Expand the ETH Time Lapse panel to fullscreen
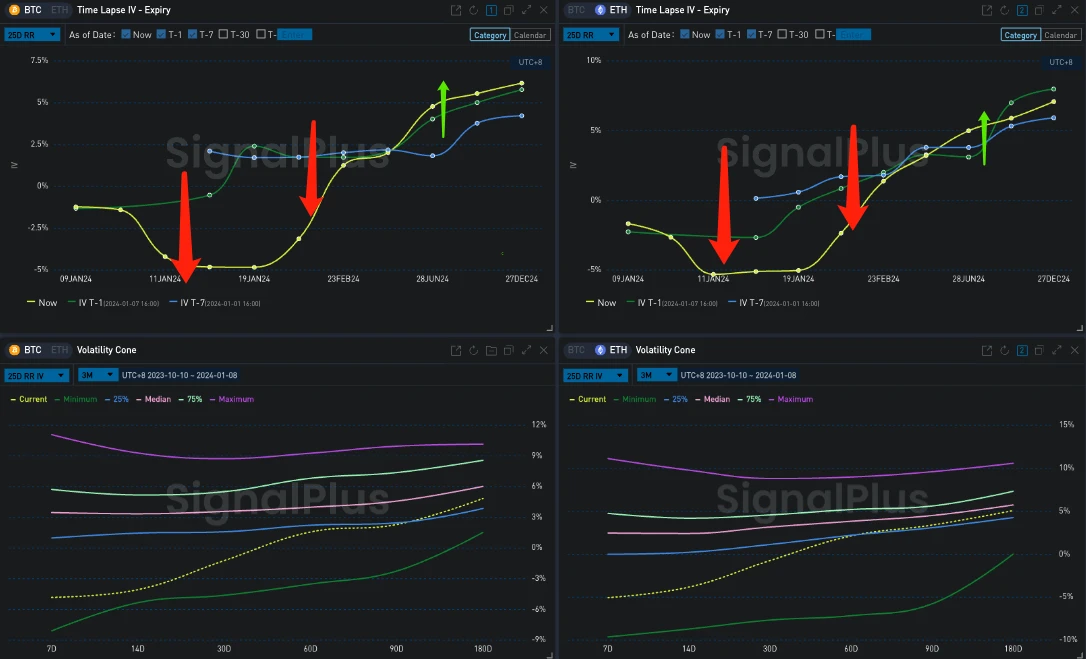The height and width of the screenshot is (659, 1086). [1056, 10]
